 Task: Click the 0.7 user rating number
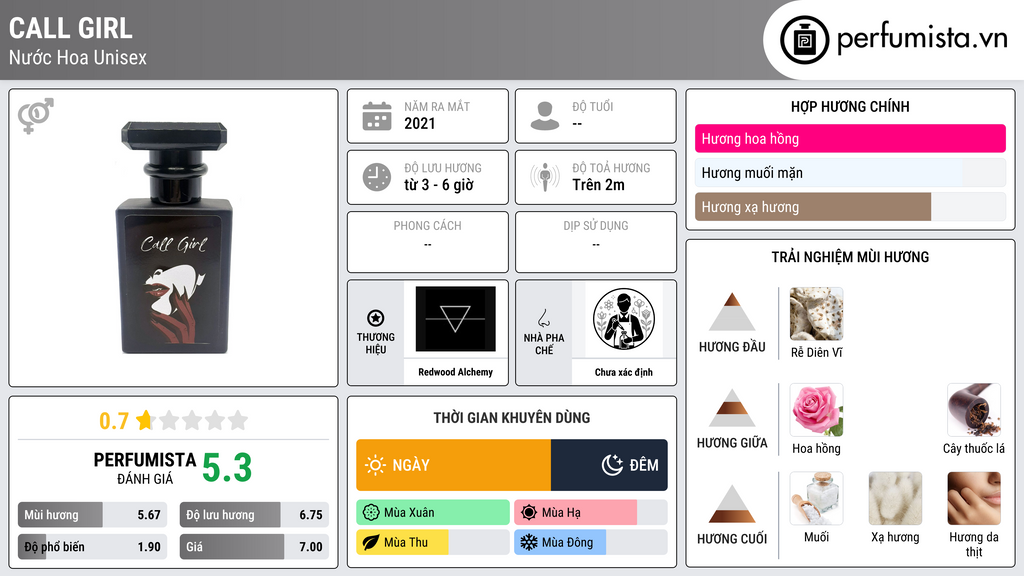click(x=114, y=421)
